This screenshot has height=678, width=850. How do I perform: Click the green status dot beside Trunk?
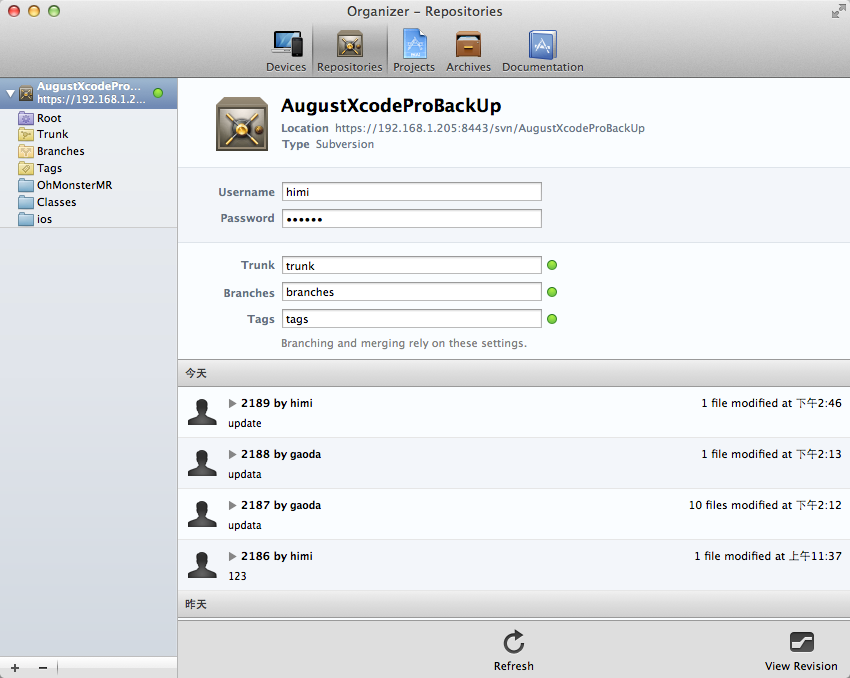[x=552, y=265]
